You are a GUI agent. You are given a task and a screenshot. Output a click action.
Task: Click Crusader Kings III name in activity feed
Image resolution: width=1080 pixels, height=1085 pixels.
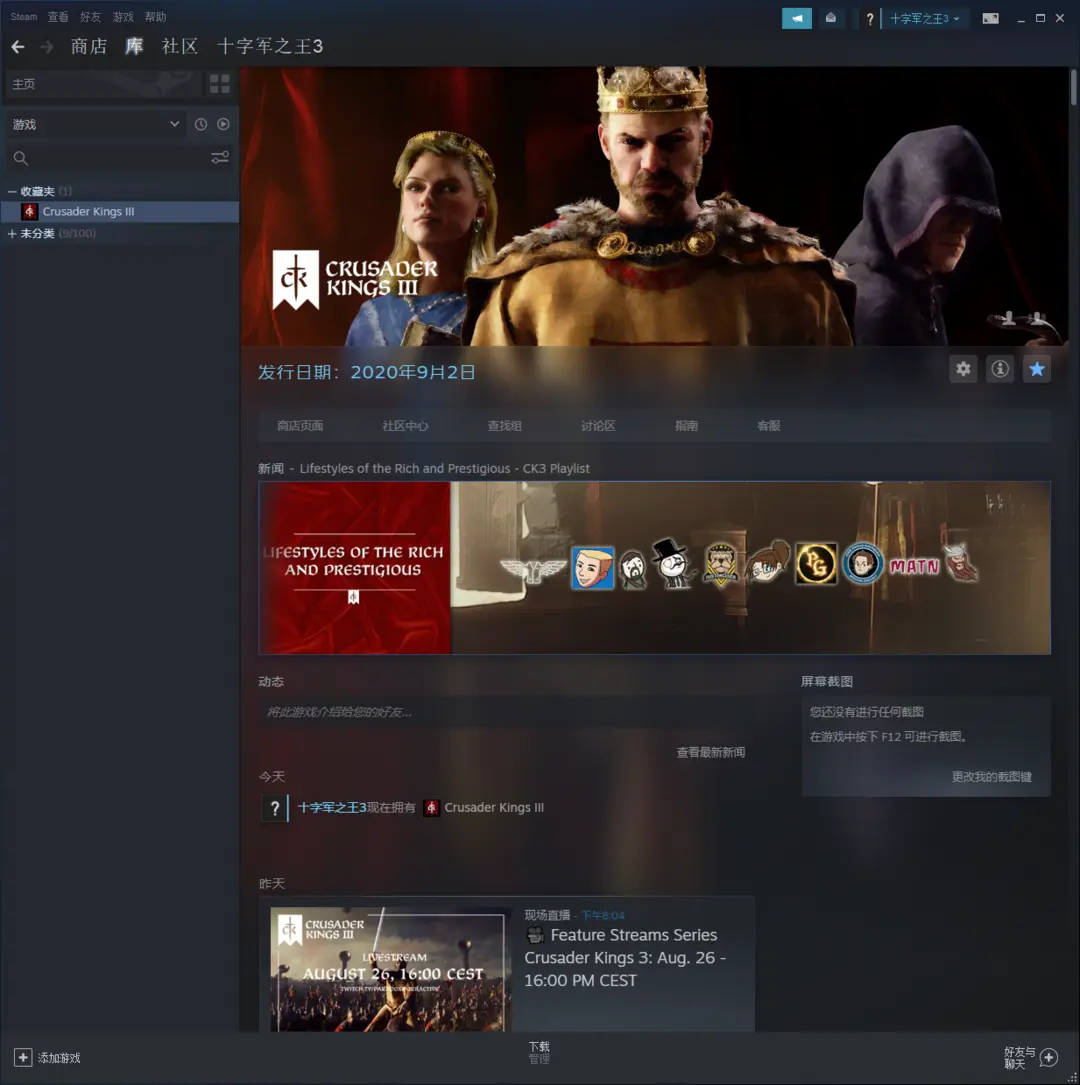pos(494,808)
